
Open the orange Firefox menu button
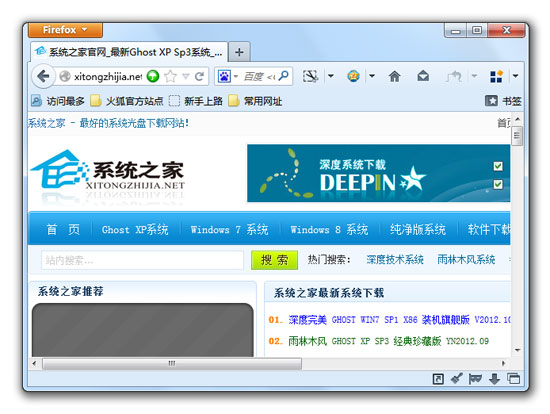tap(65, 30)
